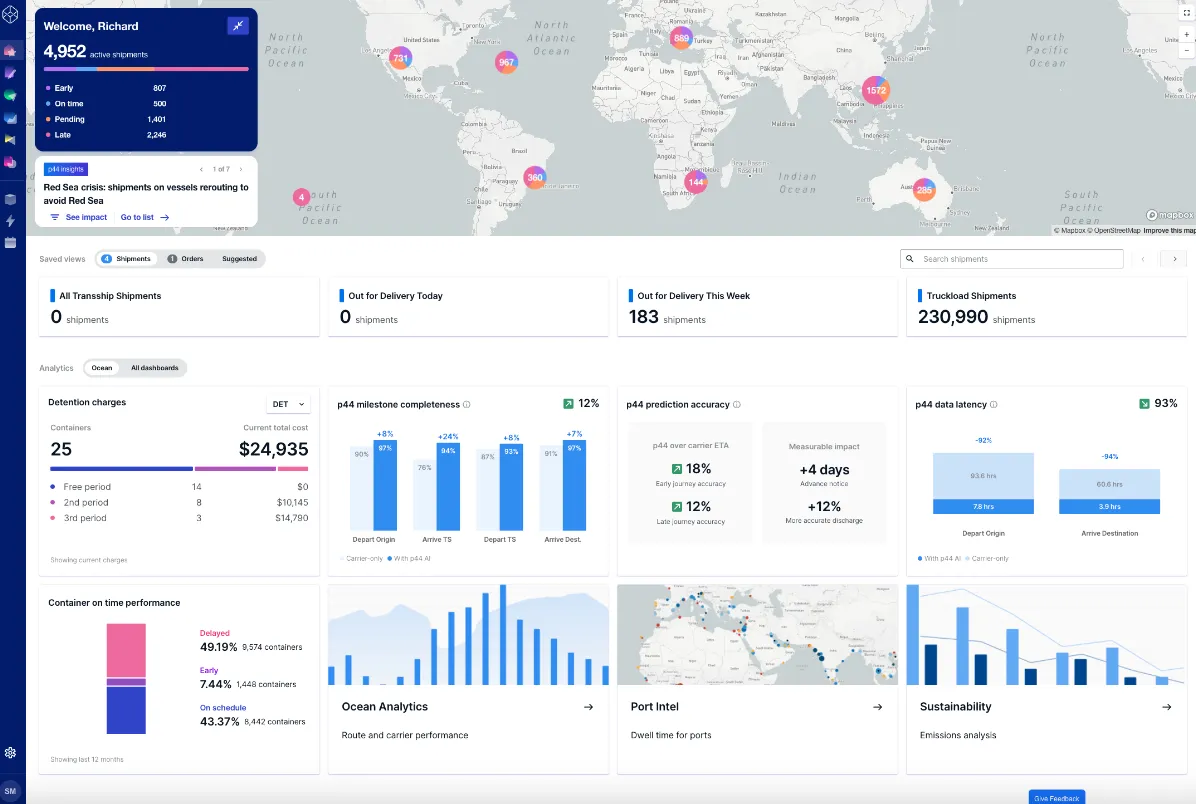This screenshot has width=1196, height=804.
Task: Click the 3rd period row $14,790
Action: [179, 518]
